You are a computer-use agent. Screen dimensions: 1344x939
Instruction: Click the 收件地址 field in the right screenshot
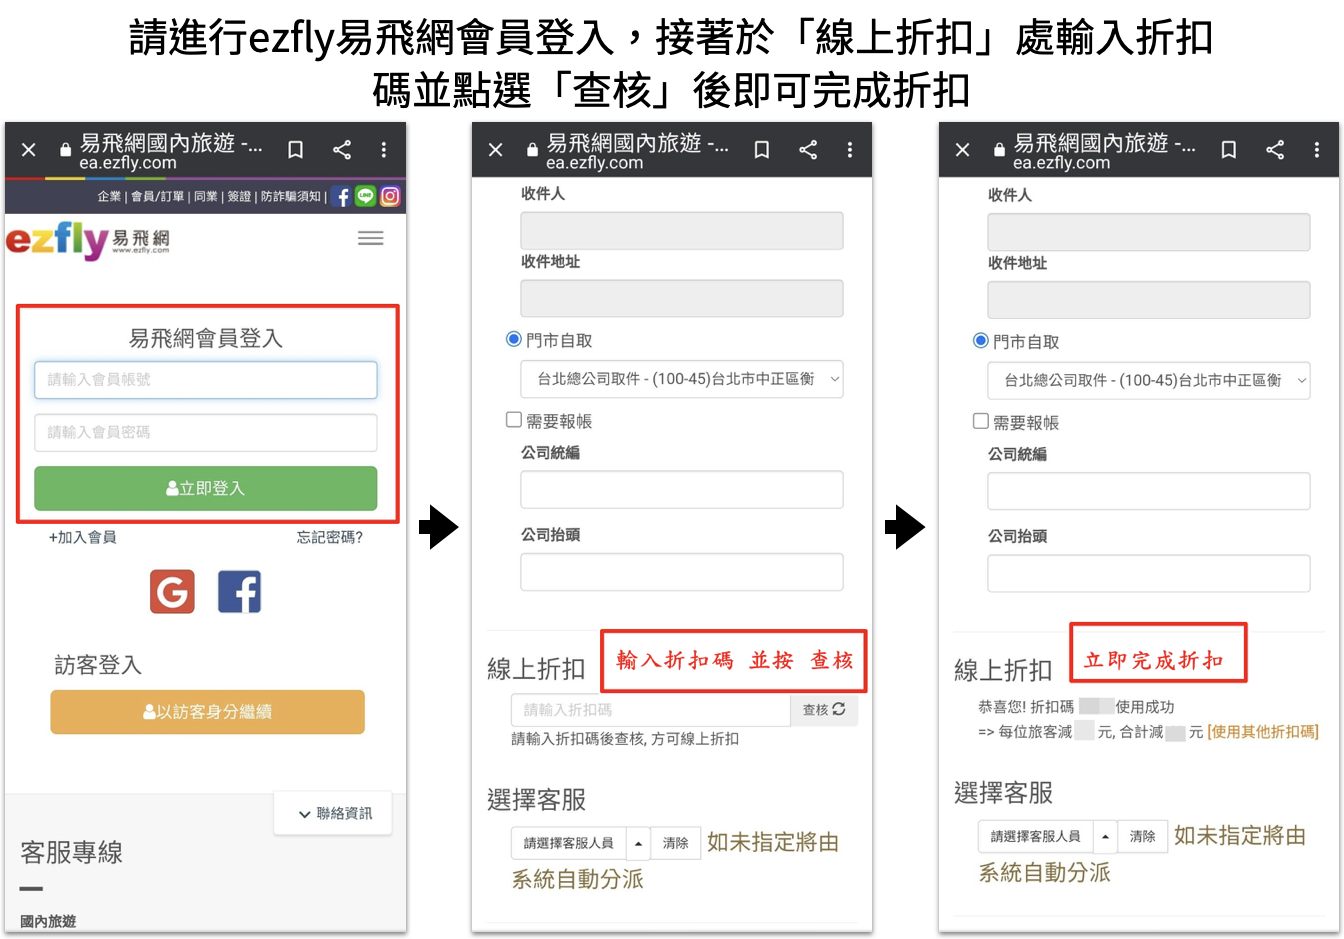(x=1149, y=300)
